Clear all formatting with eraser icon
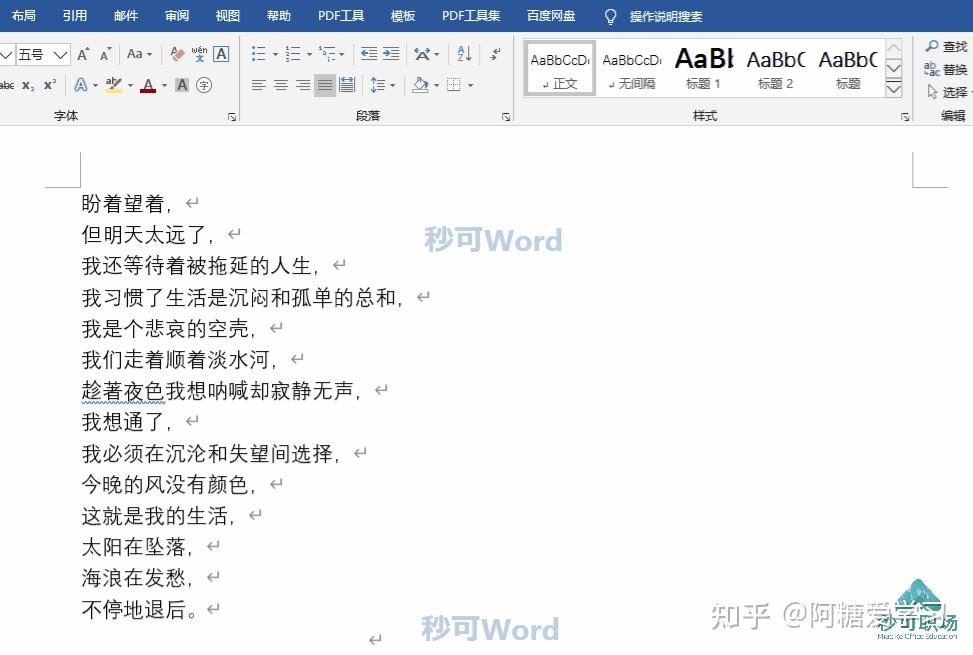973x655 pixels. pos(177,55)
